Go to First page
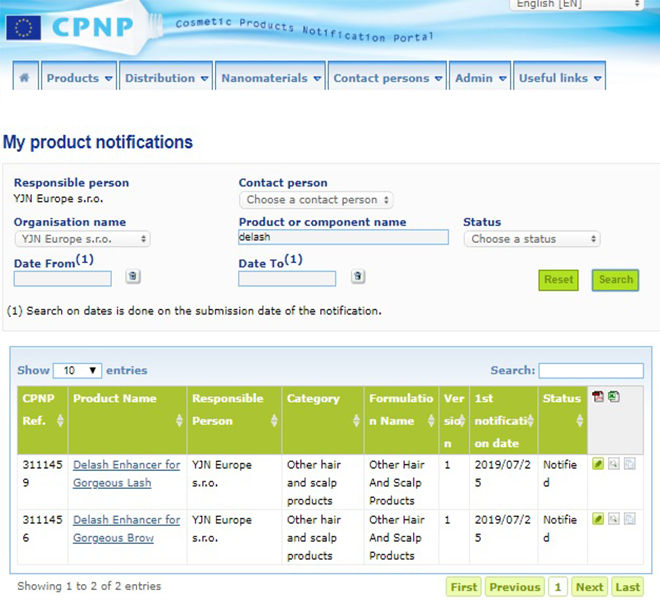 (464, 587)
